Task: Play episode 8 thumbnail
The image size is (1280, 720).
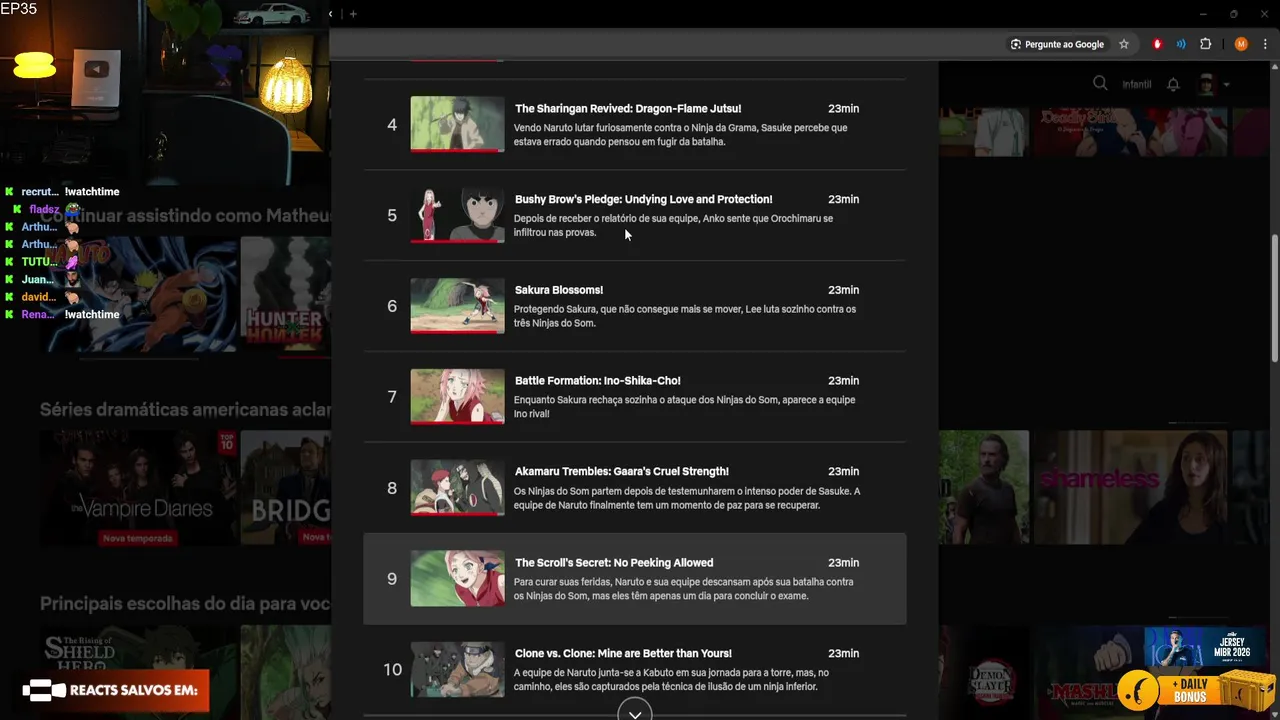Action: pyautogui.click(x=457, y=488)
